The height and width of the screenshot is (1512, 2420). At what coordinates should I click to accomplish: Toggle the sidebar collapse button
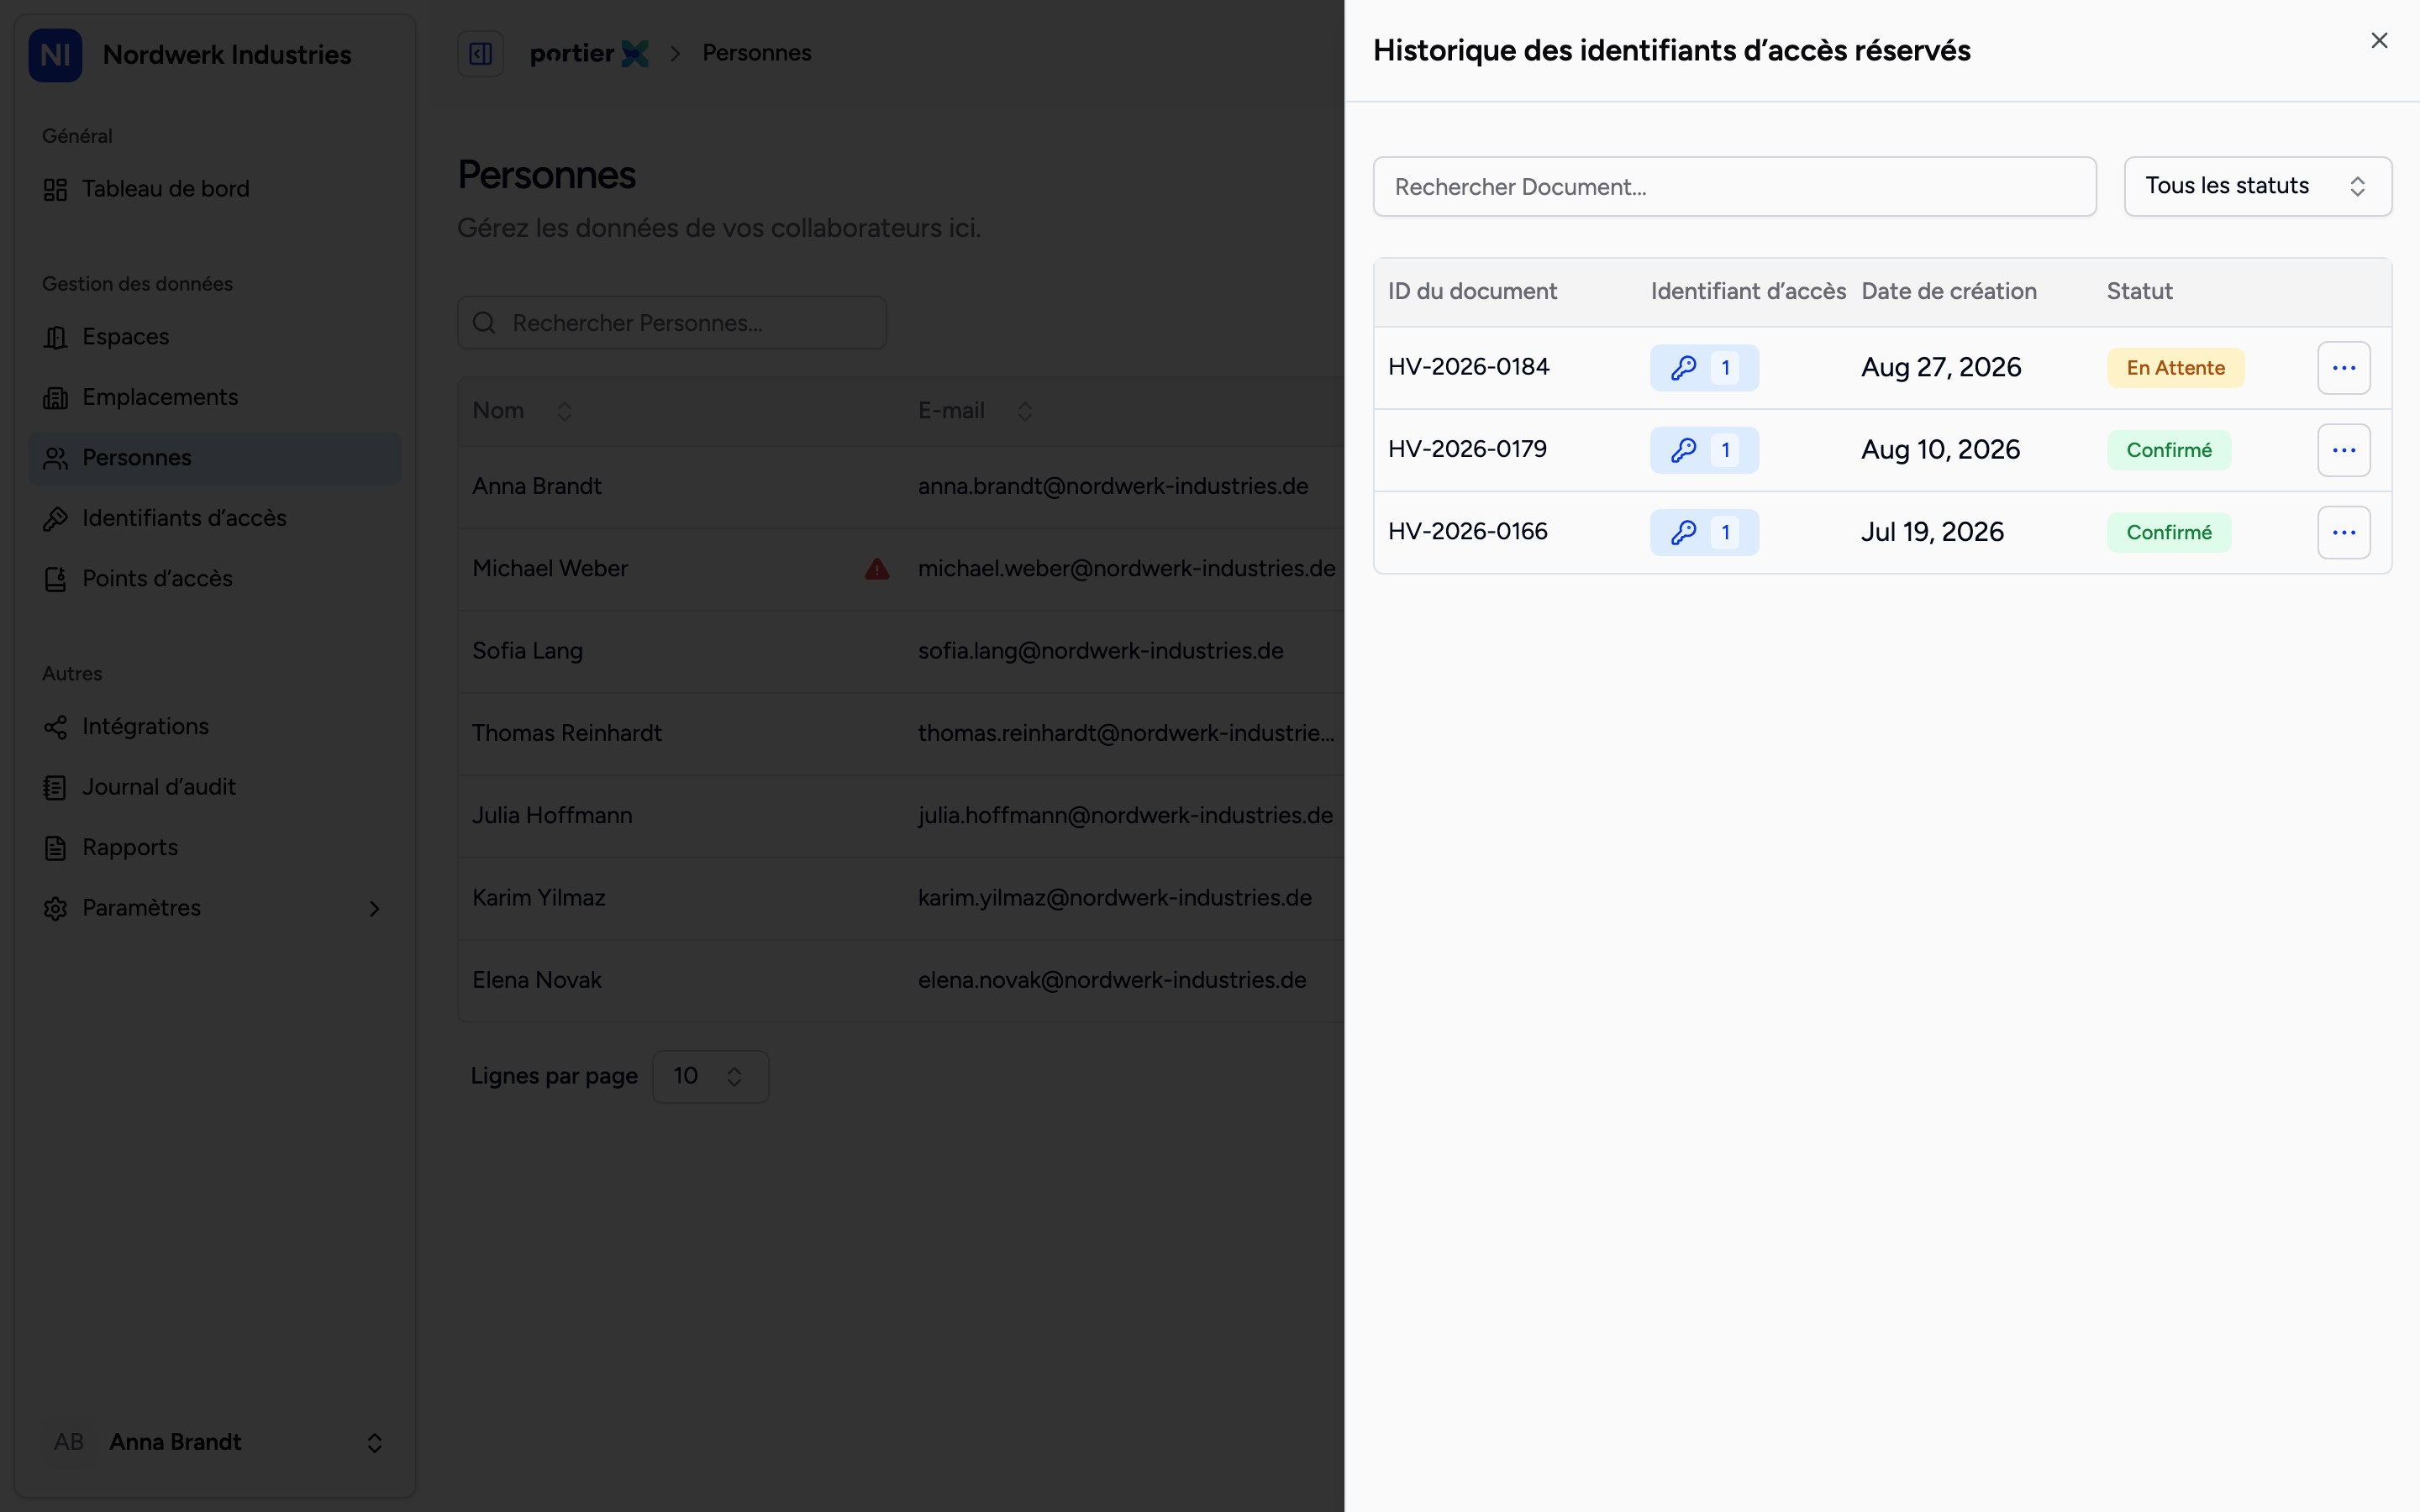pyautogui.click(x=480, y=53)
